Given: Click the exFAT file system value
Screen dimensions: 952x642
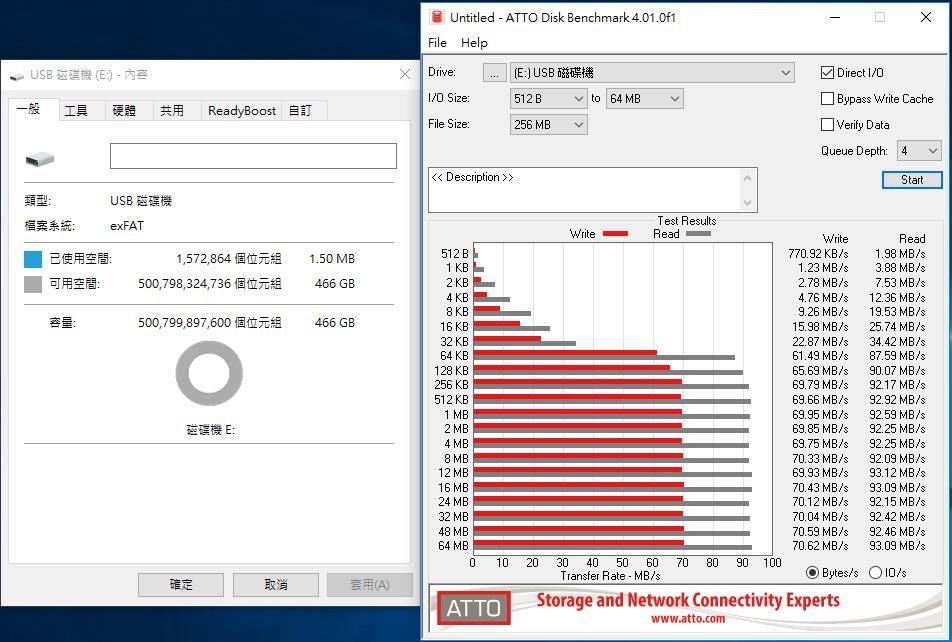Looking at the screenshot, I should tap(127, 226).
